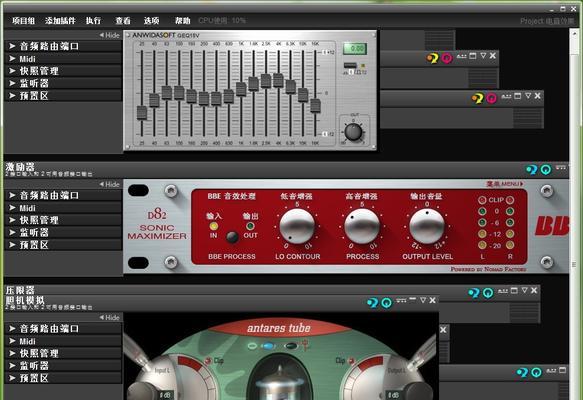Click the 25 Hz equalizer band slider
The width and height of the screenshot is (583, 400).
click(x=142, y=113)
